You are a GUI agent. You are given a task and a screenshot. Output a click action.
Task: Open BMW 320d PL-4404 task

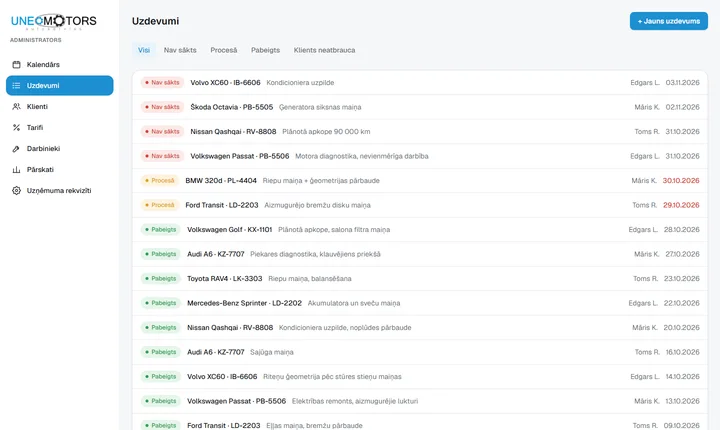[420, 181]
